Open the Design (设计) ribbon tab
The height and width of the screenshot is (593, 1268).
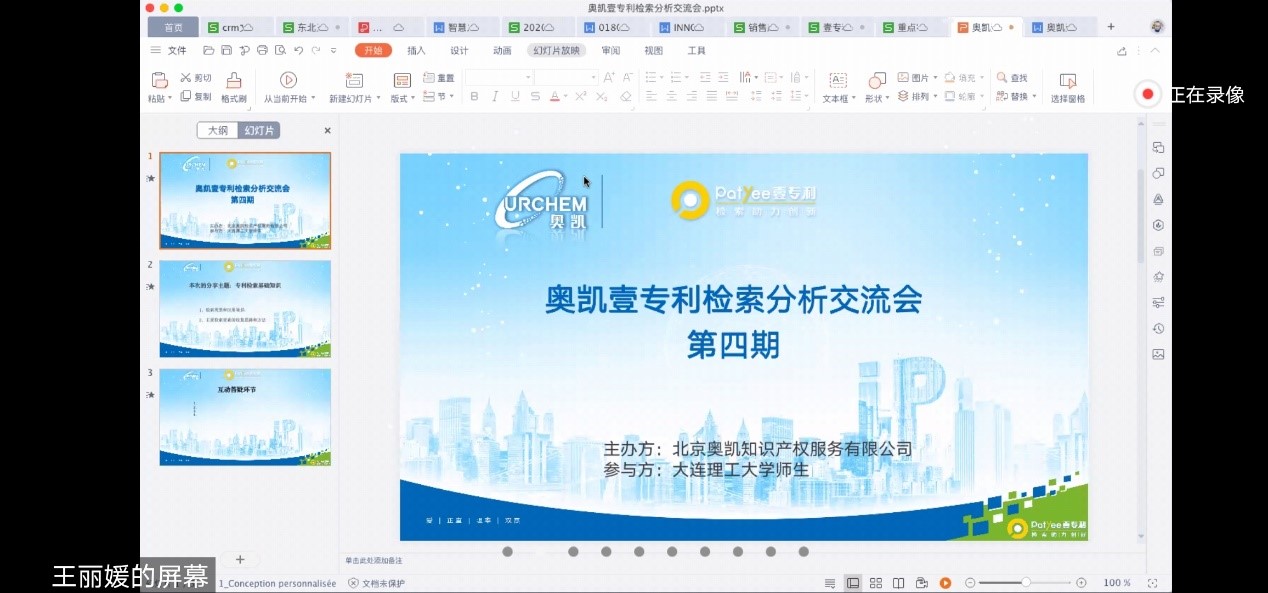click(459, 50)
